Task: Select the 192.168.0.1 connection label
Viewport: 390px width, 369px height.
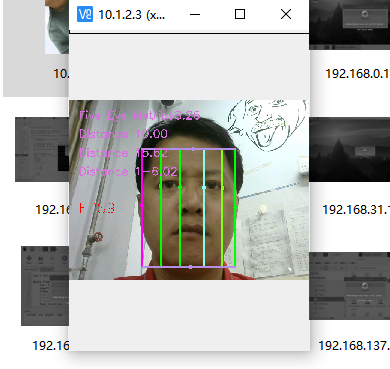Action: [x=357, y=74]
